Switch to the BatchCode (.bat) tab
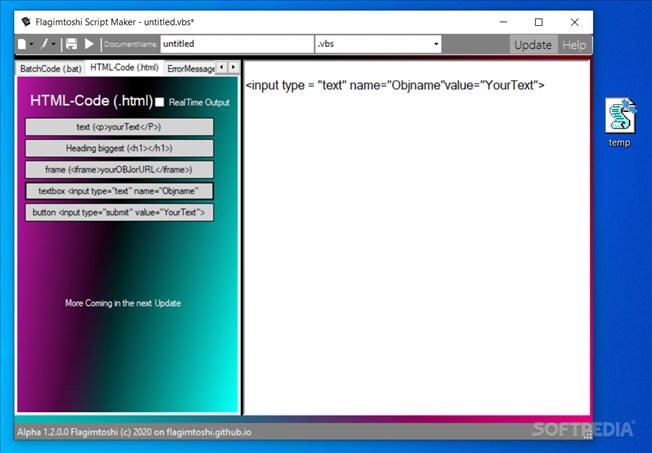The image size is (652, 453). (x=51, y=69)
